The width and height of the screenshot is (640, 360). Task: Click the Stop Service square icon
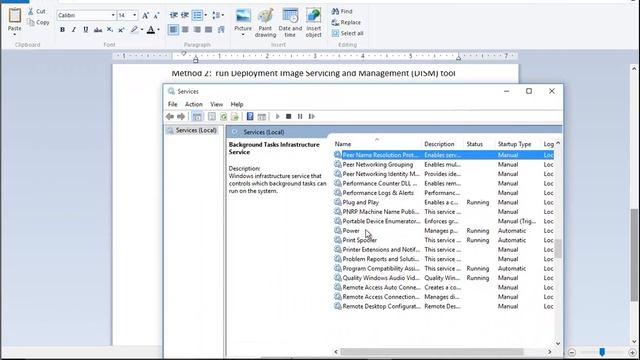click(x=289, y=117)
